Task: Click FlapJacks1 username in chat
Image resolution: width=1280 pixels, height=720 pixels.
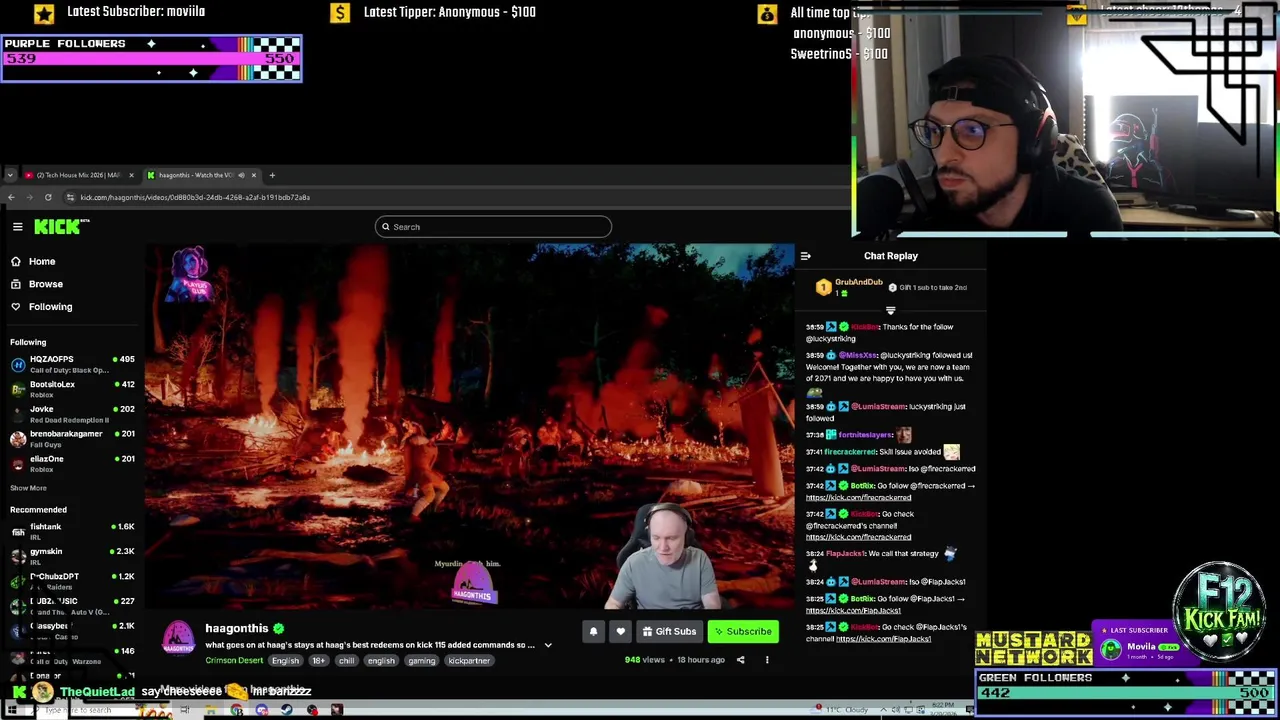Action: coord(845,554)
